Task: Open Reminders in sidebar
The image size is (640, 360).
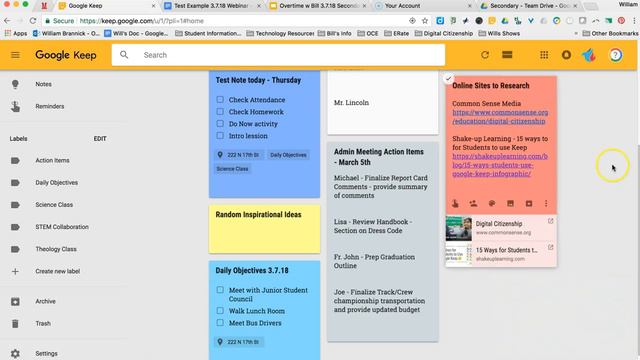Action: [x=49, y=106]
